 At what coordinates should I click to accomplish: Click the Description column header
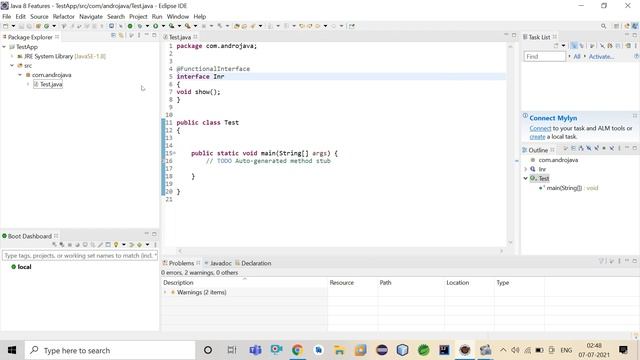point(245,282)
